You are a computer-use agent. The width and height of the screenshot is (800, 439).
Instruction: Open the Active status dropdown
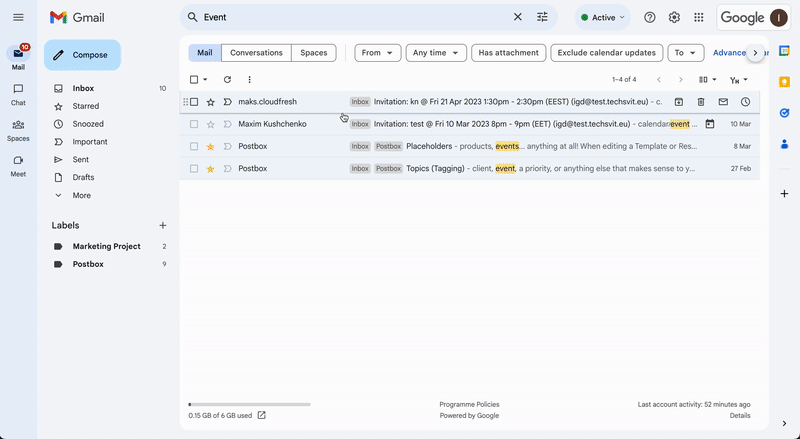[603, 17]
